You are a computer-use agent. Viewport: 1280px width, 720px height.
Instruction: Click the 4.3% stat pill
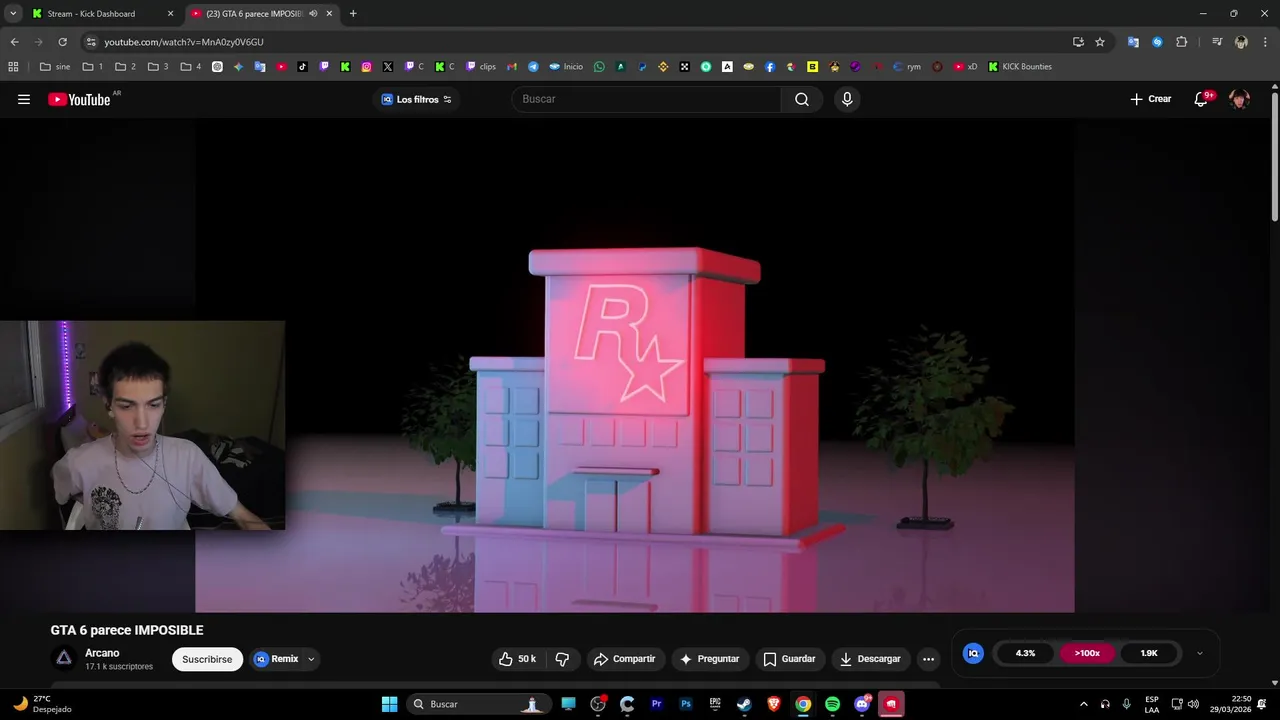coord(1026,653)
